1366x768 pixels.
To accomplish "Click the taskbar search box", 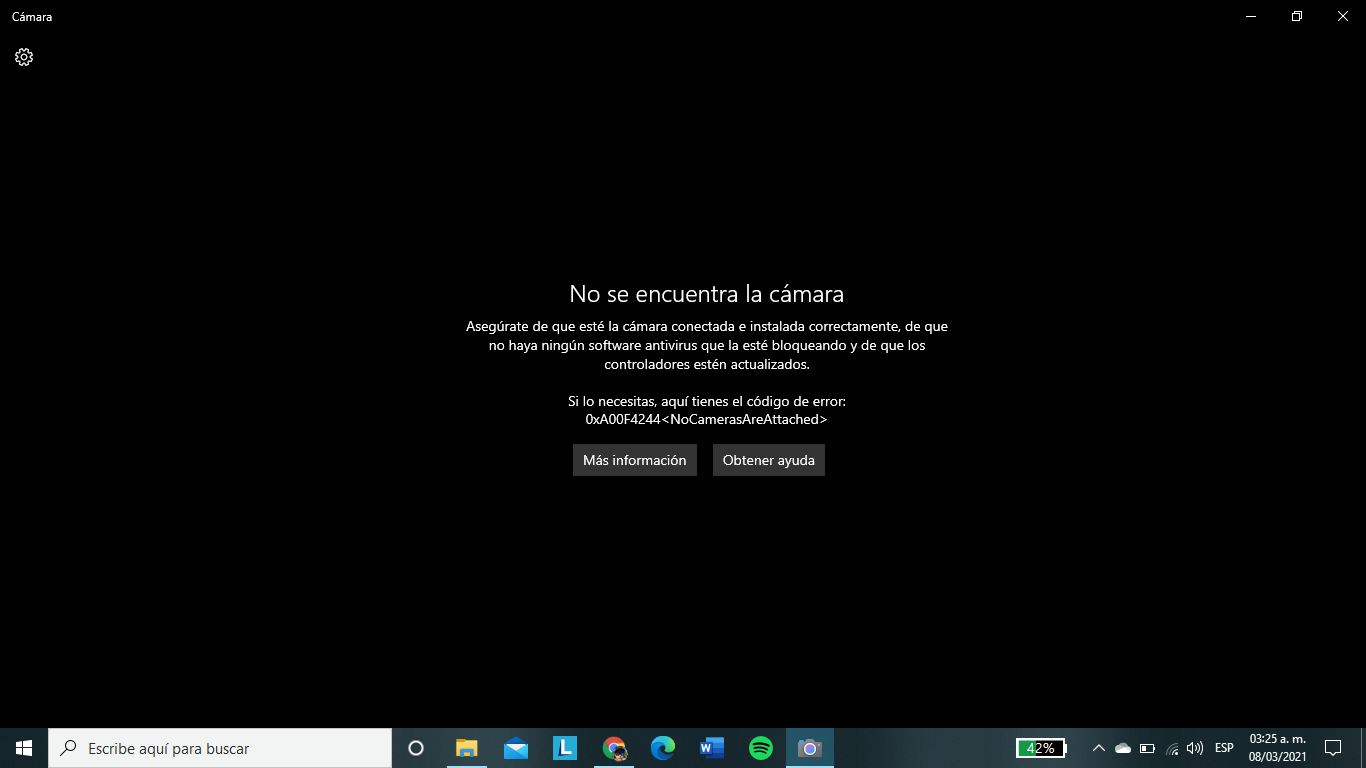I will click(x=220, y=748).
